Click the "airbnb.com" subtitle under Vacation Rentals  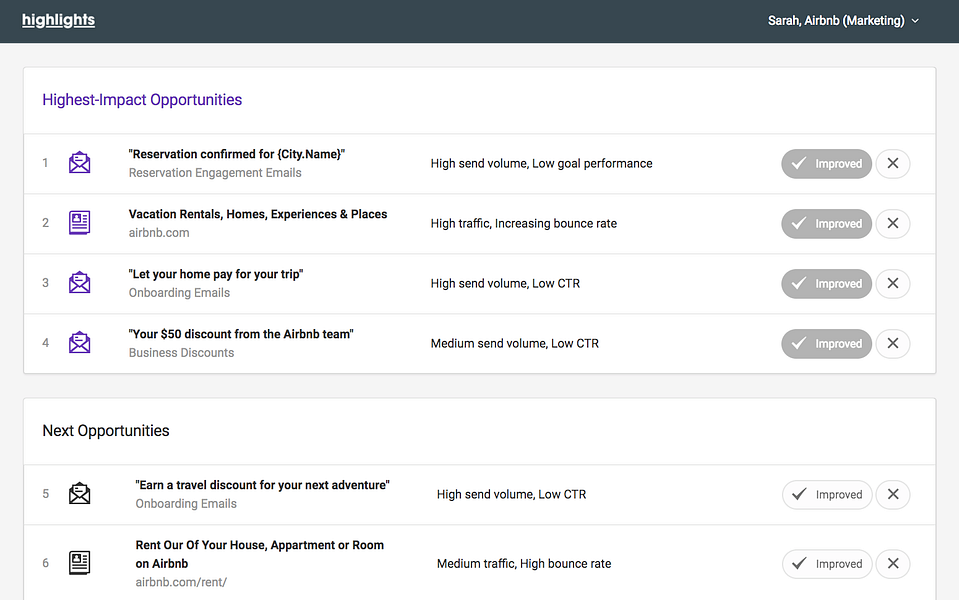[x=159, y=232]
